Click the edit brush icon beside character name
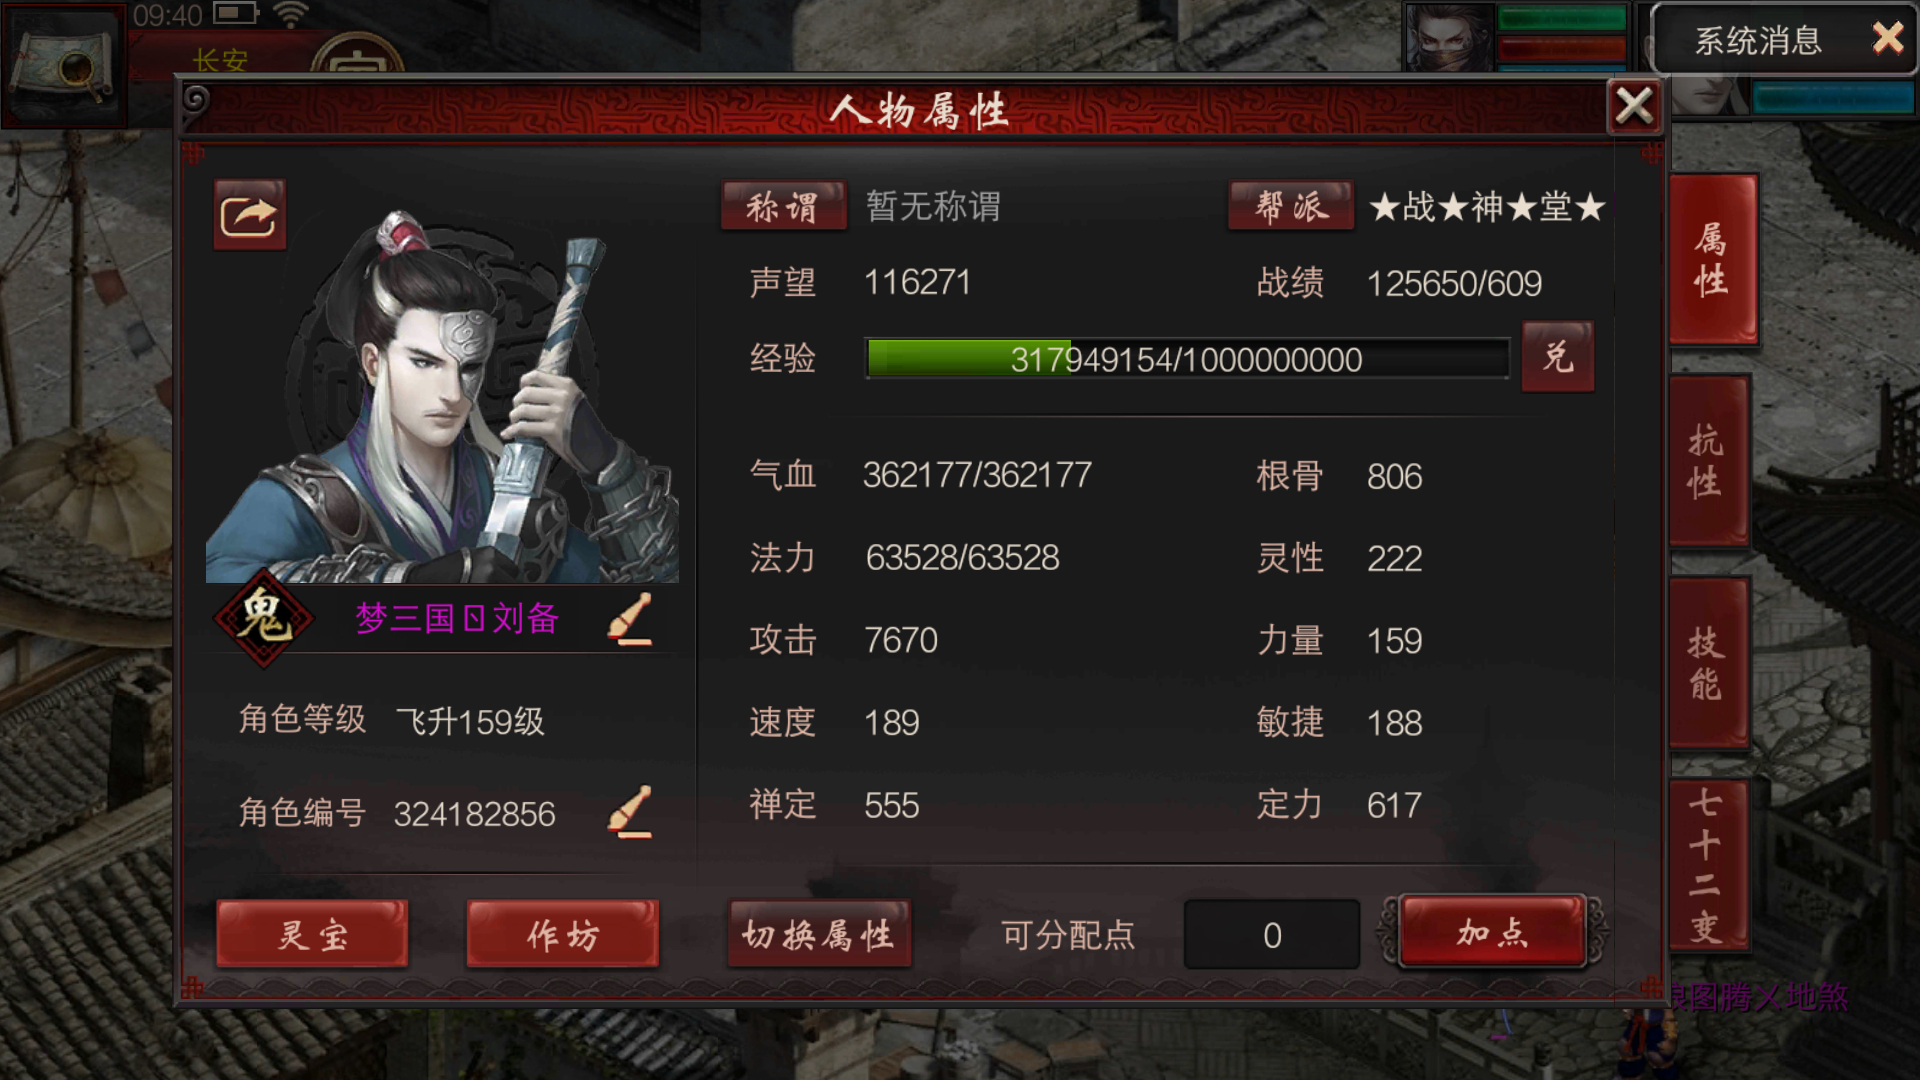 (630, 619)
